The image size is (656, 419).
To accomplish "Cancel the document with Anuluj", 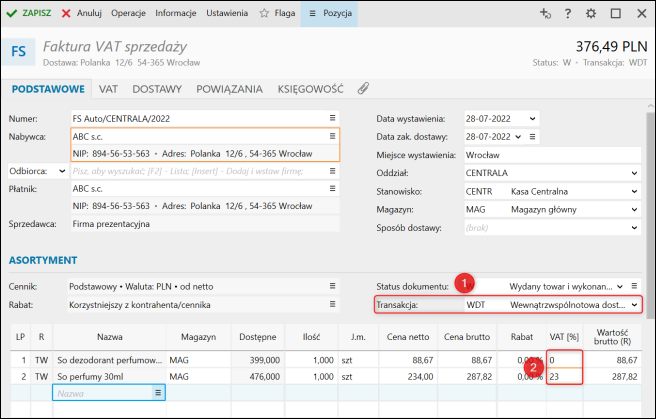I will (80, 14).
